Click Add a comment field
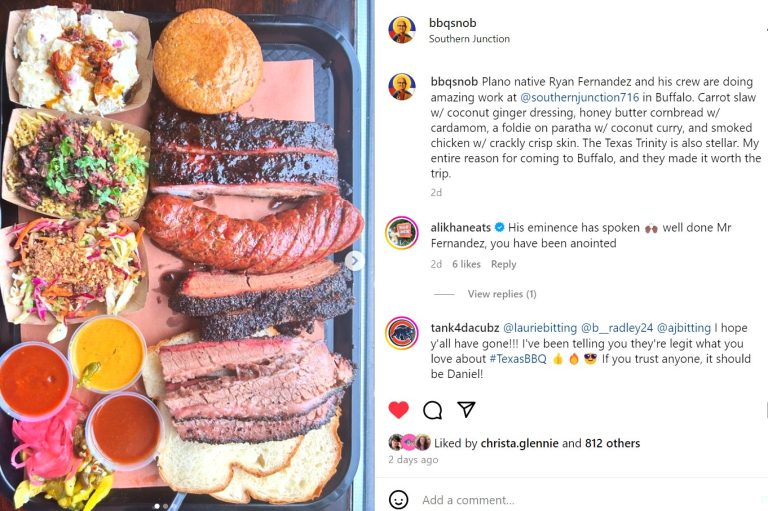 [x=588, y=500]
